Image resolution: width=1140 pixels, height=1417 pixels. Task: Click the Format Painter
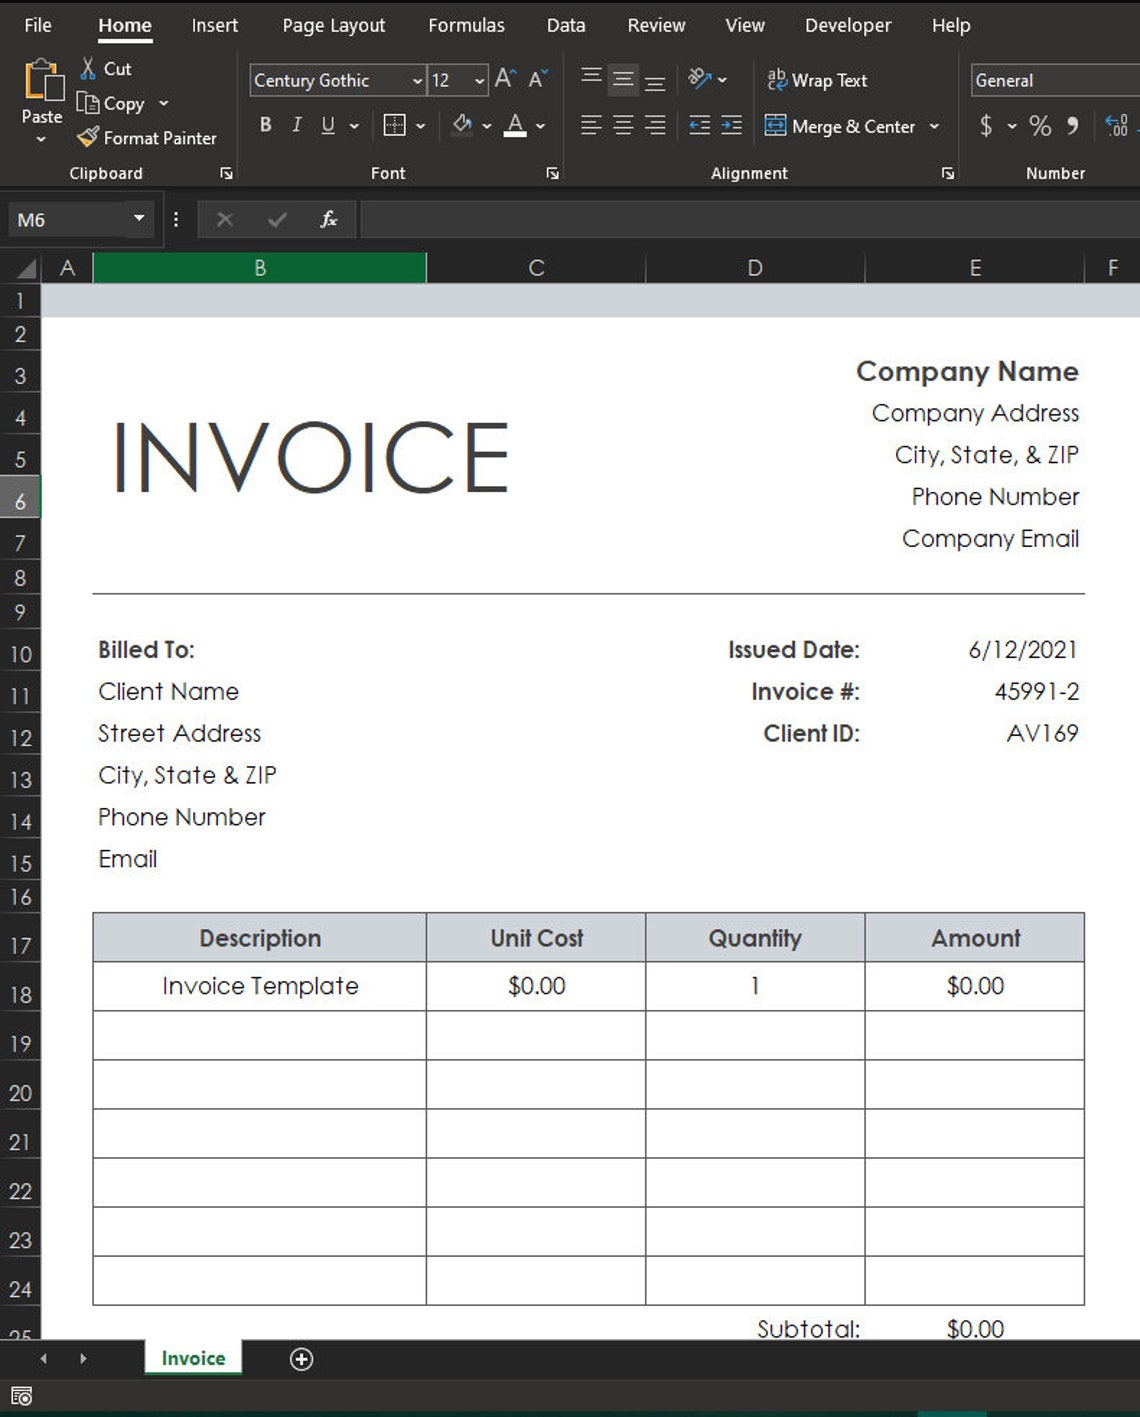coord(148,138)
